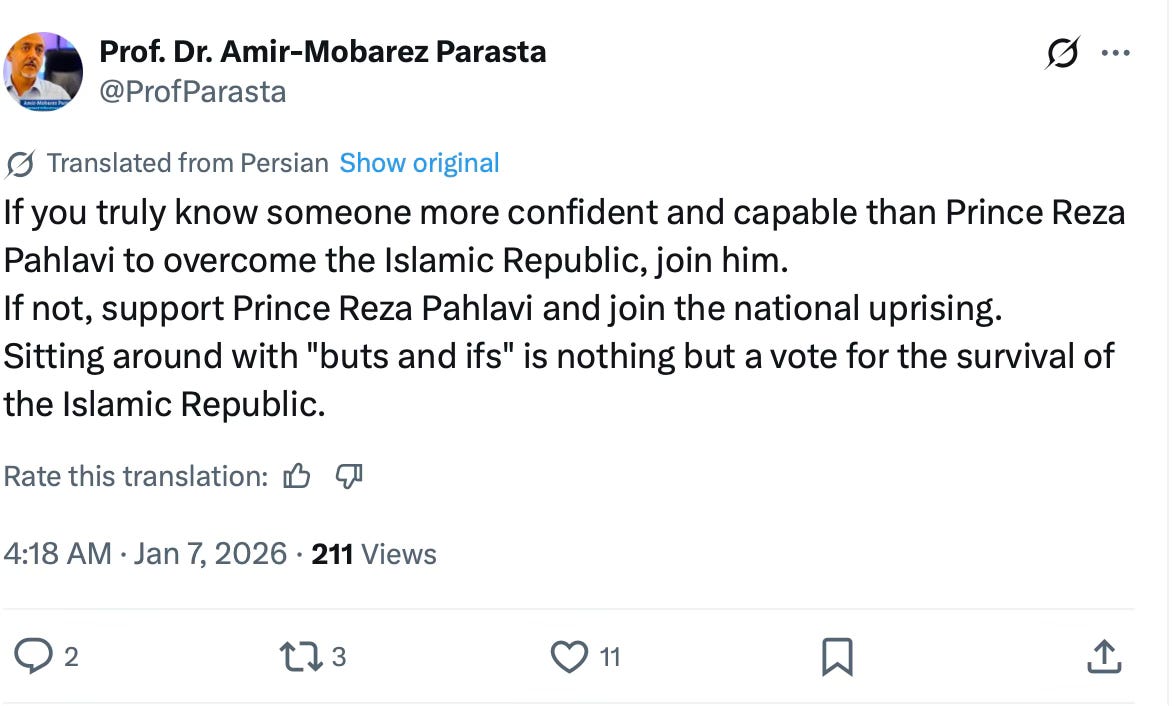1174x706 pixels.
Task: Bookmark this post
Action: click(836, 656)
